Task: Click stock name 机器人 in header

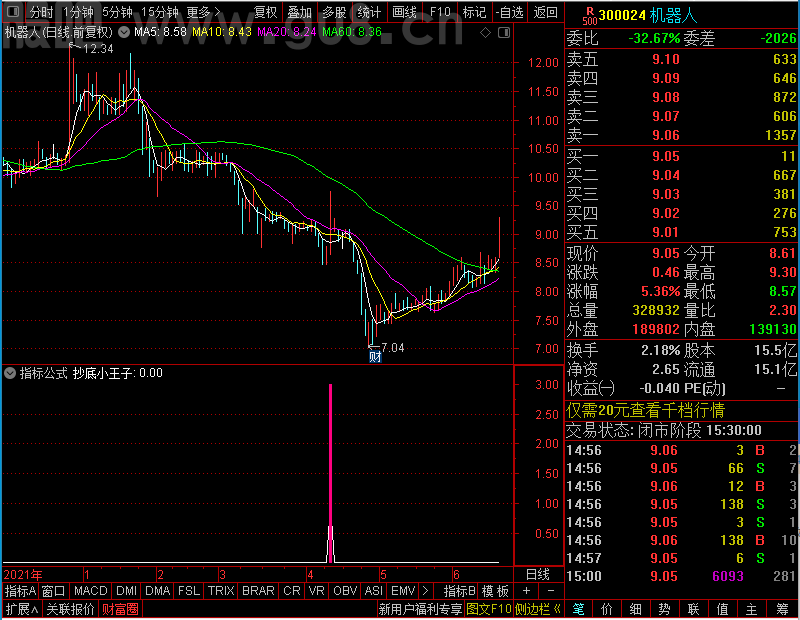Action: coord(673,16)
